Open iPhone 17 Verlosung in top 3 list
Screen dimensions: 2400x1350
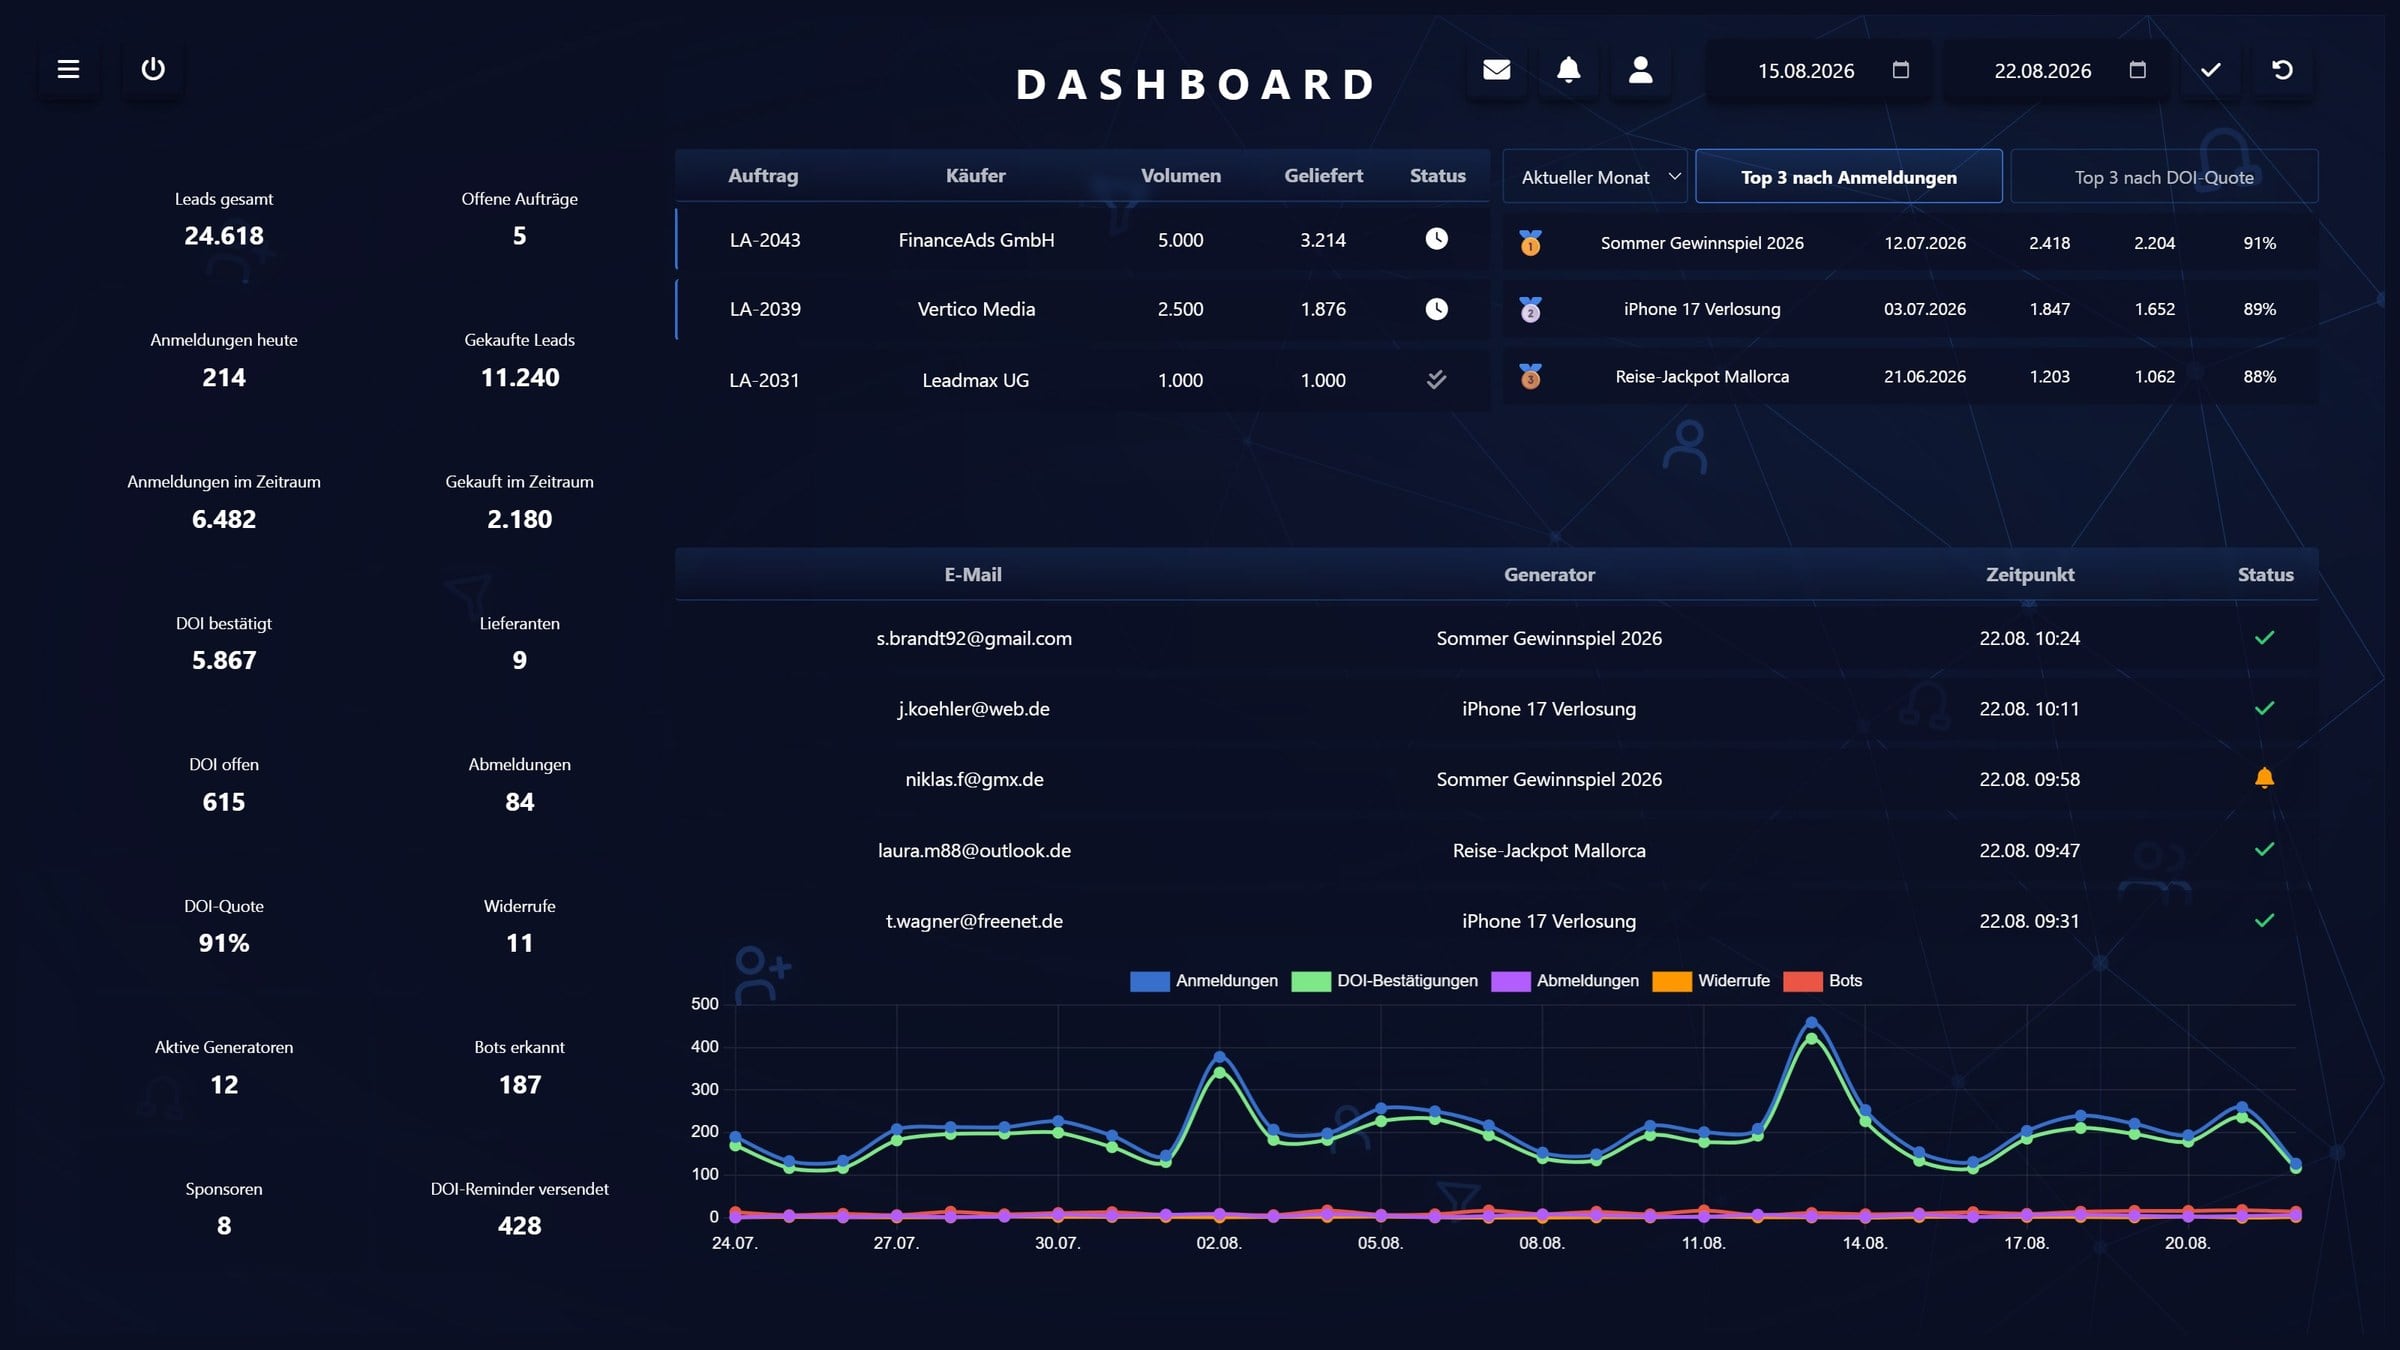(1702, 309)
